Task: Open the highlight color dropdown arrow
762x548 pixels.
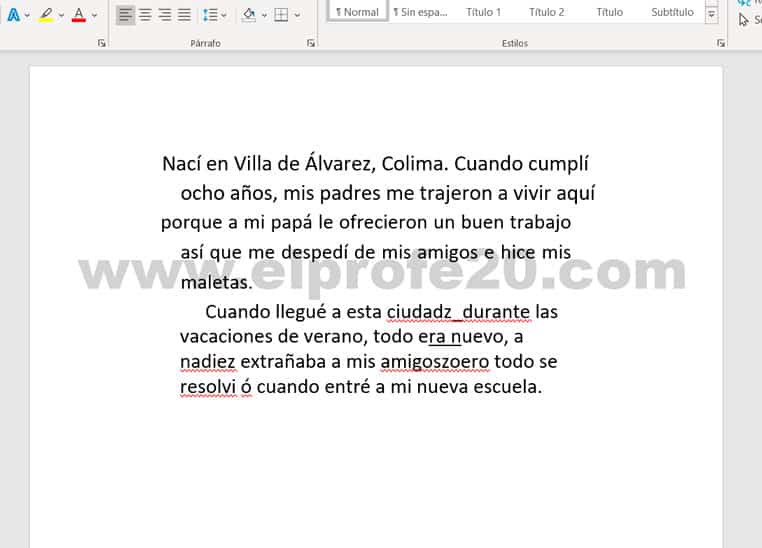Action: pos(61,15)
